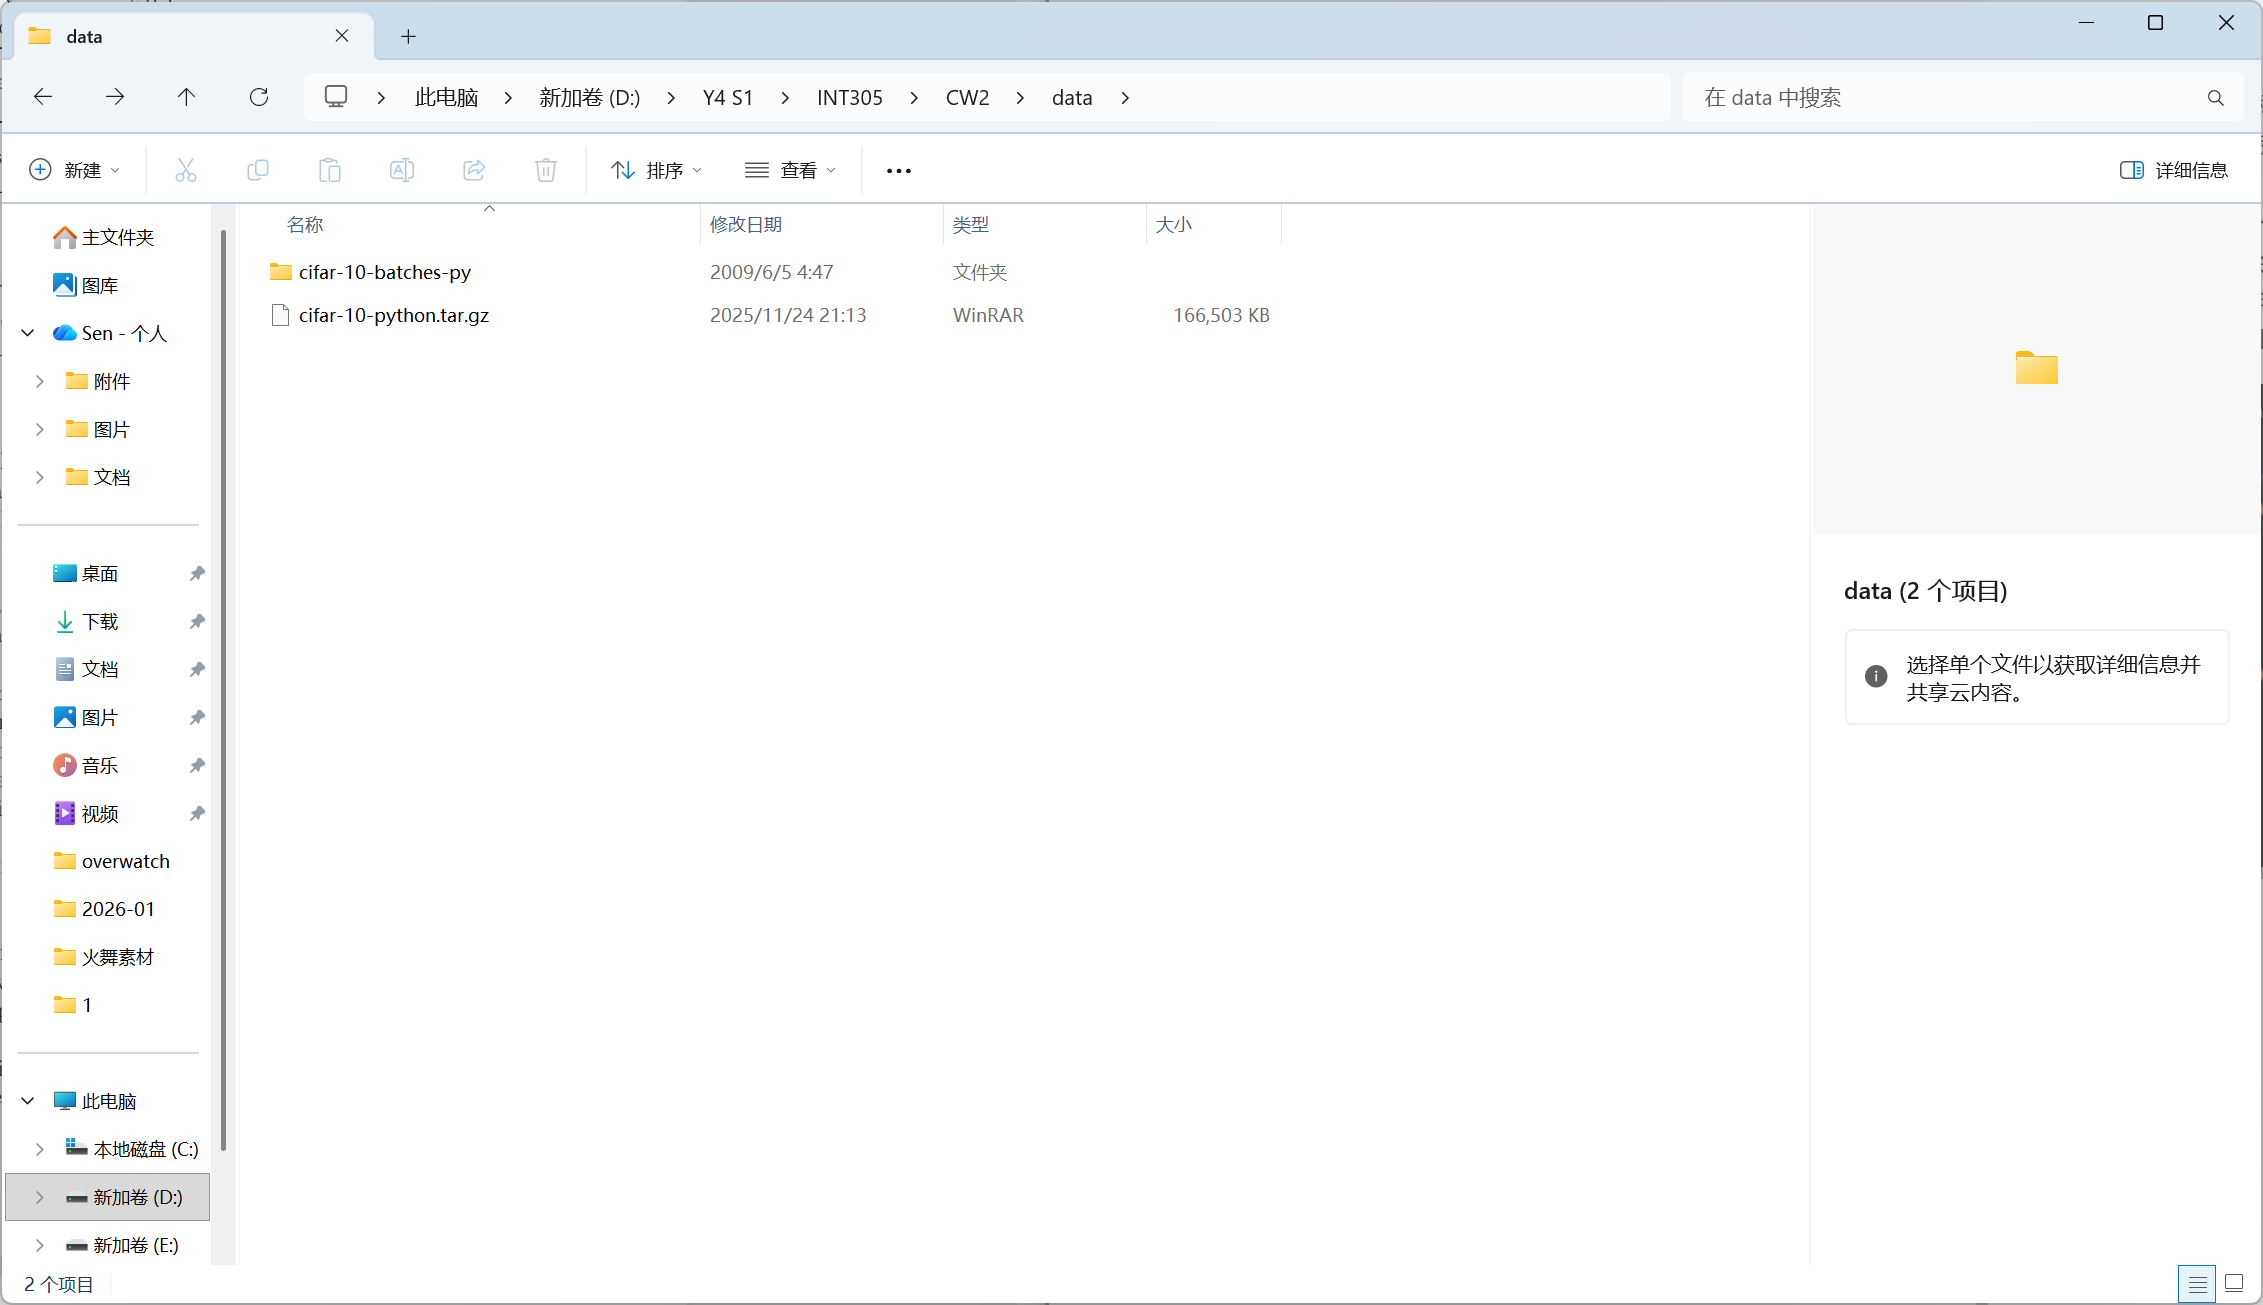Toggle the 详细信息 details pane
The width and height of the screenshot is (2263, 1305).
pos(2174,170)
